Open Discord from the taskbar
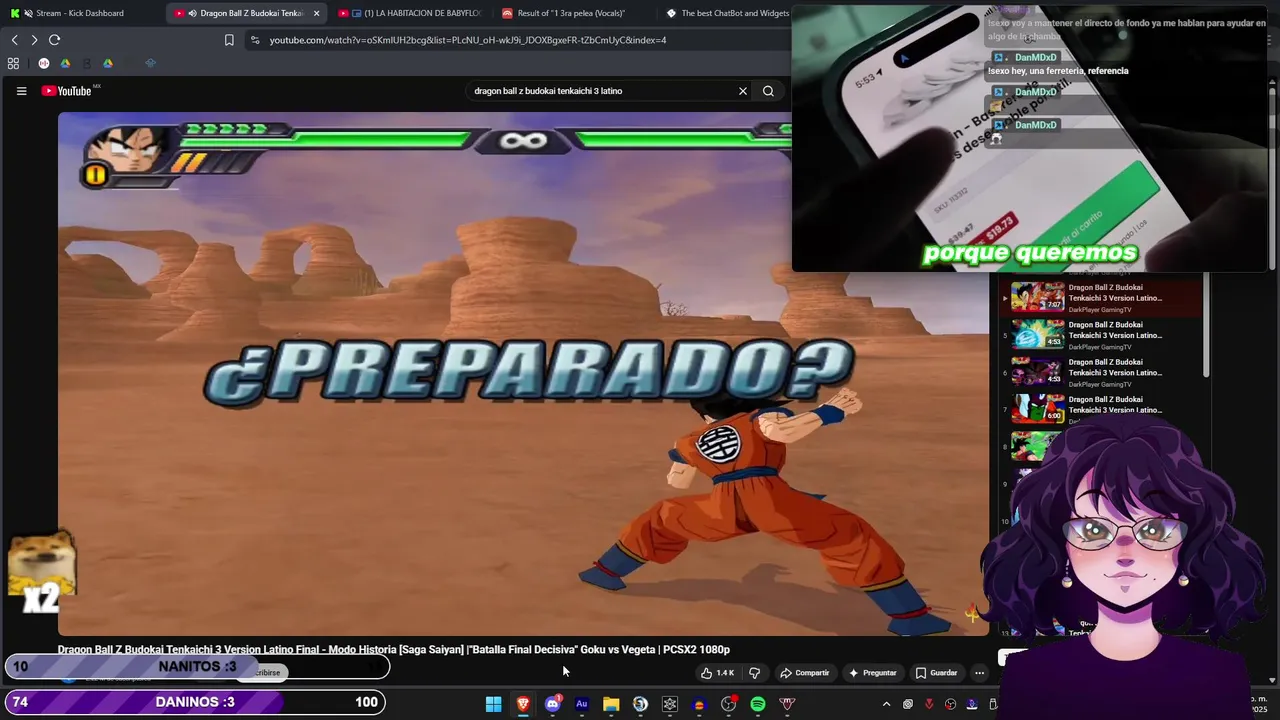 tap(552, 704)
